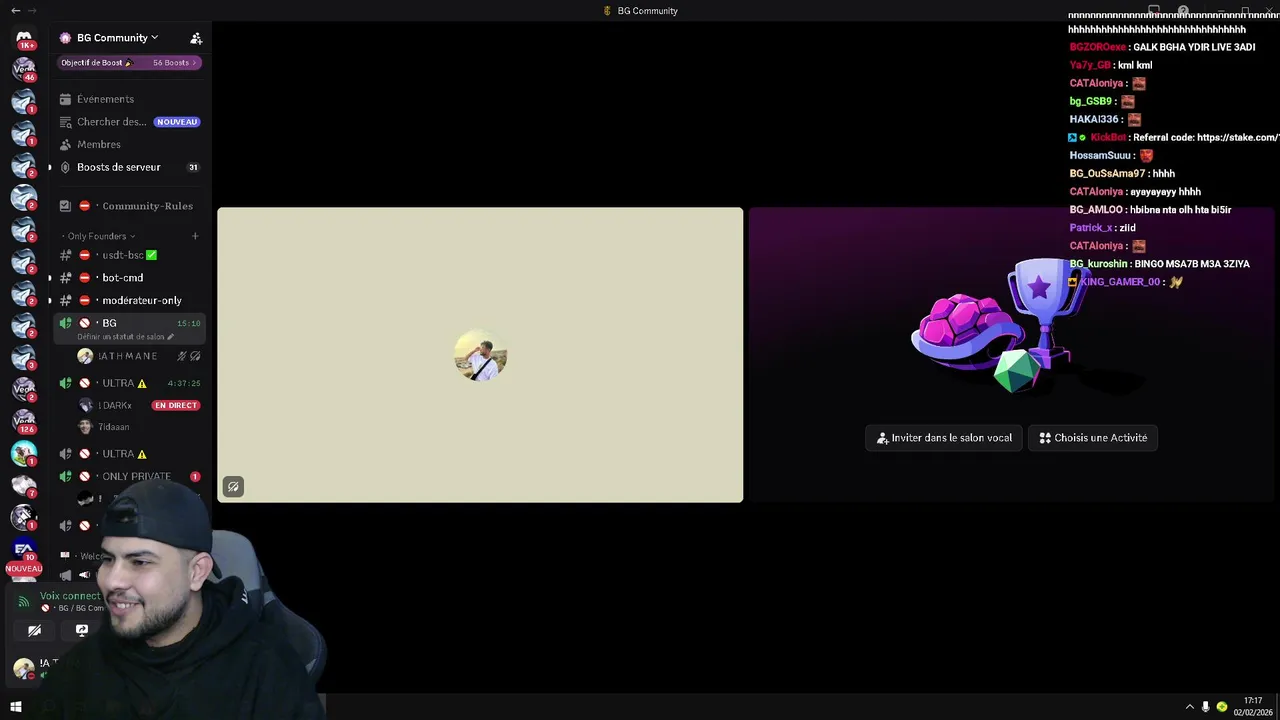Open the Objectif de Boost bar
This screenshot has width=1280, height=720.
tap(130, 62)
